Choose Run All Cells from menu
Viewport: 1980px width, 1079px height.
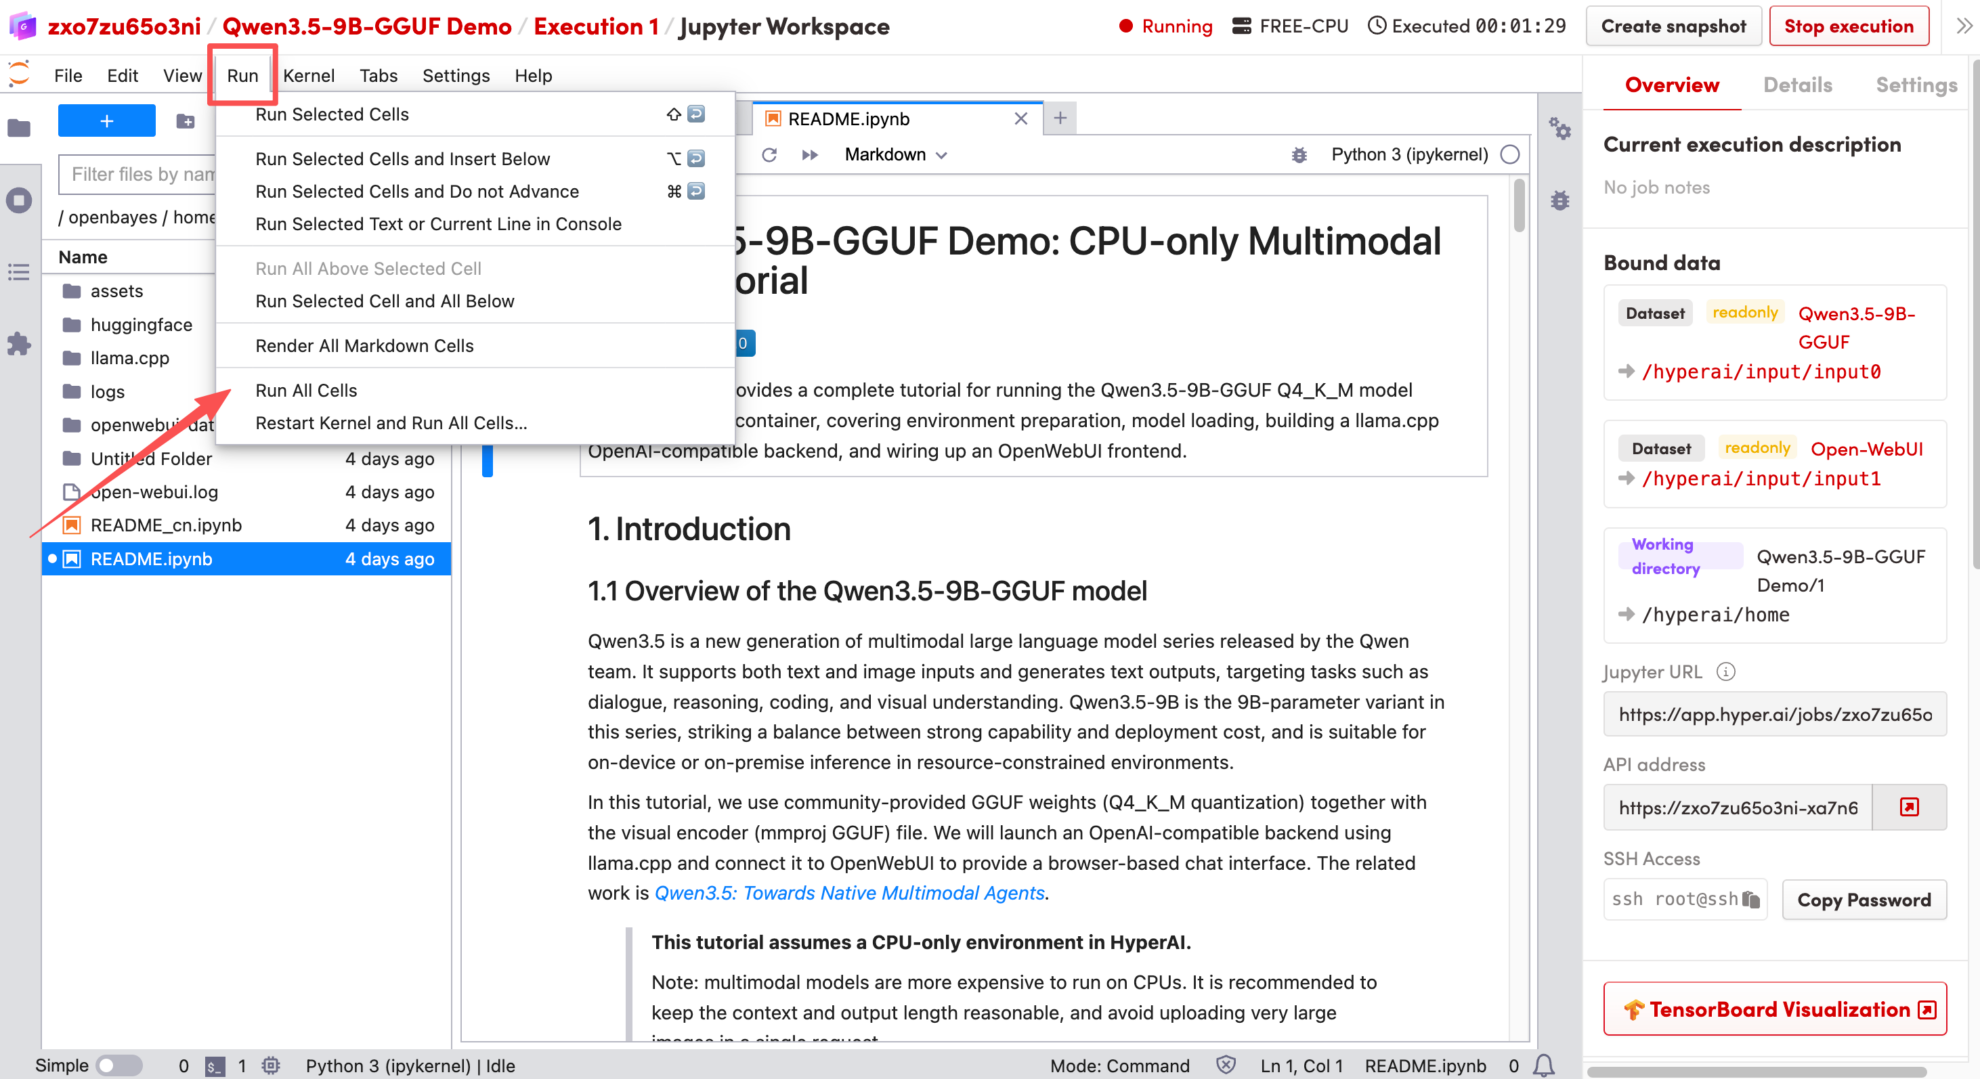[306, 391]
